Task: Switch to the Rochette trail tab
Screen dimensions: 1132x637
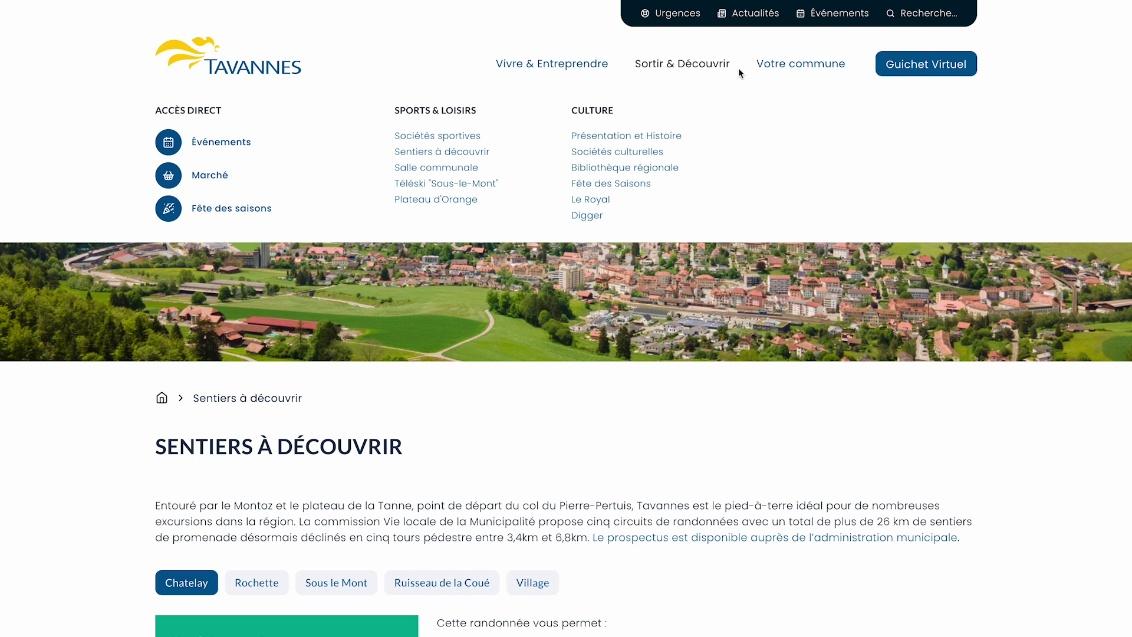Action: [257, 583]
